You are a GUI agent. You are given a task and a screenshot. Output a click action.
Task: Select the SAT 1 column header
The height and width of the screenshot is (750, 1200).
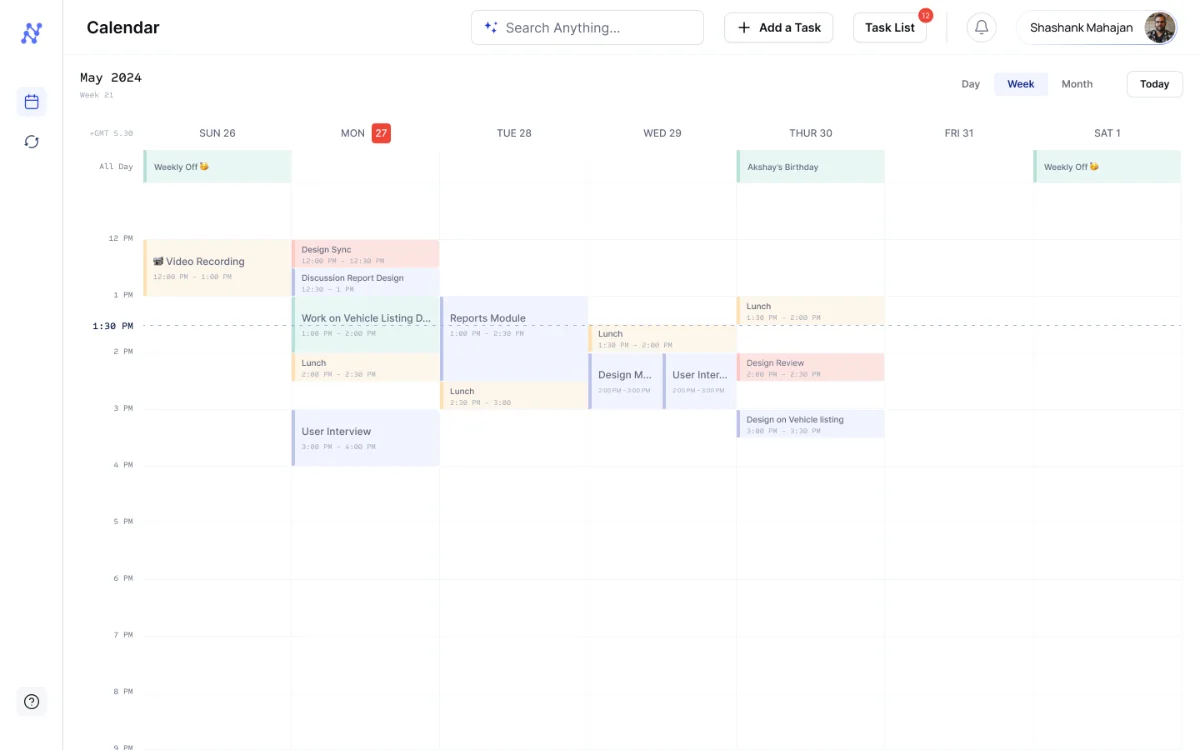[1107, 133]
